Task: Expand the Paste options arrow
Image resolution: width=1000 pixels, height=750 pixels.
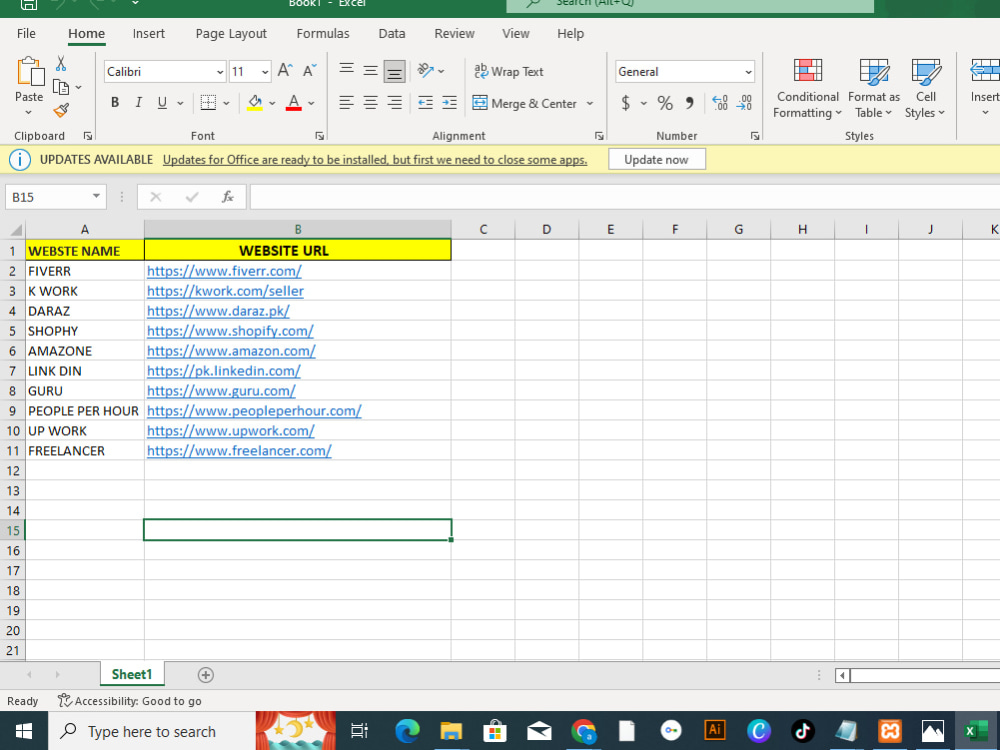Action: click(29, 113)
